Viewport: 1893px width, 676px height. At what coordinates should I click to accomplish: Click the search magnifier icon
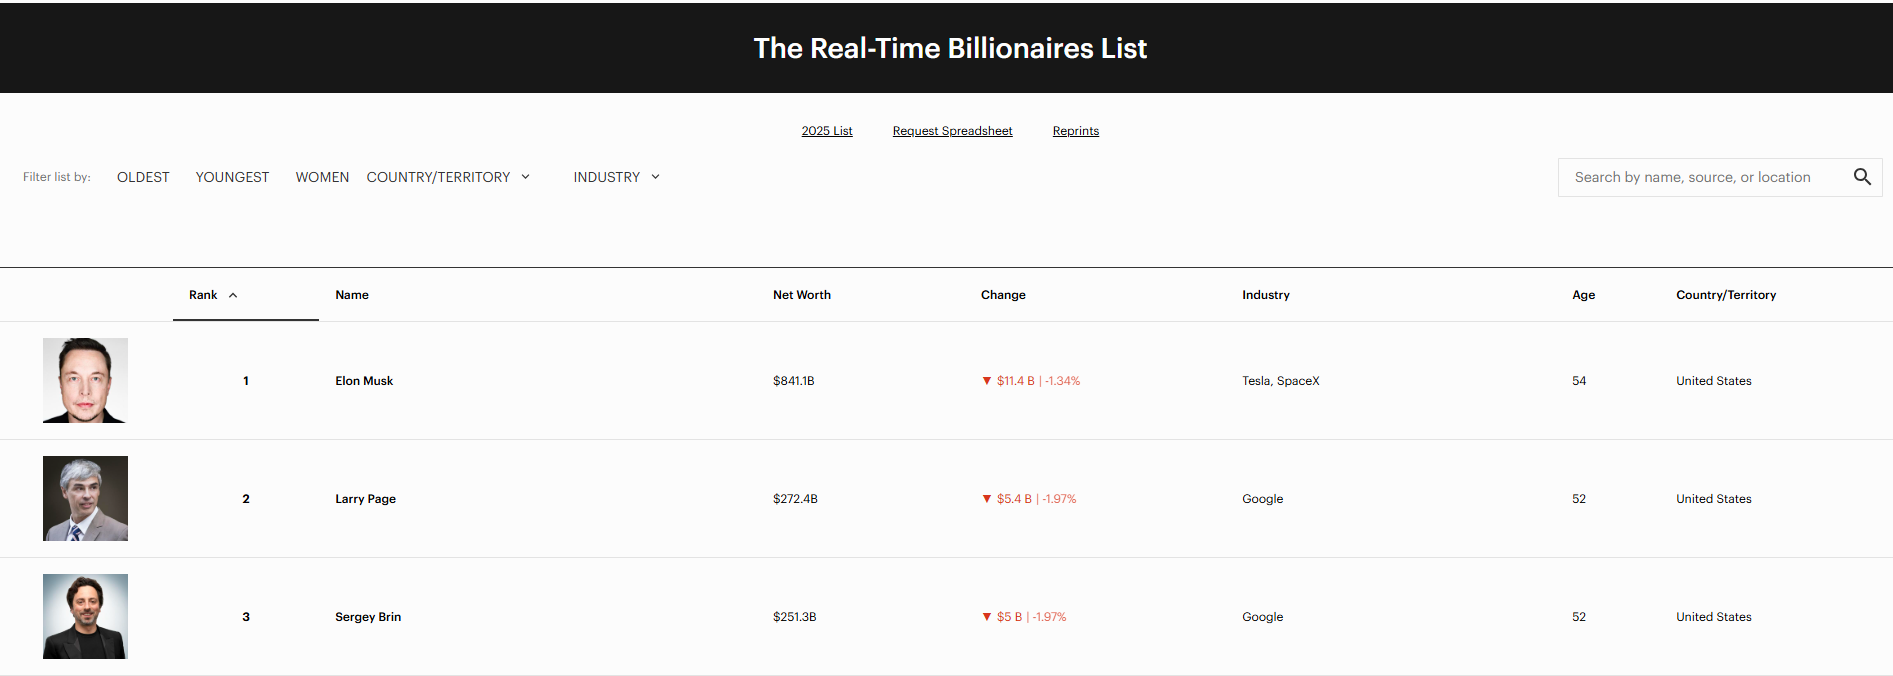(1861, 177)
